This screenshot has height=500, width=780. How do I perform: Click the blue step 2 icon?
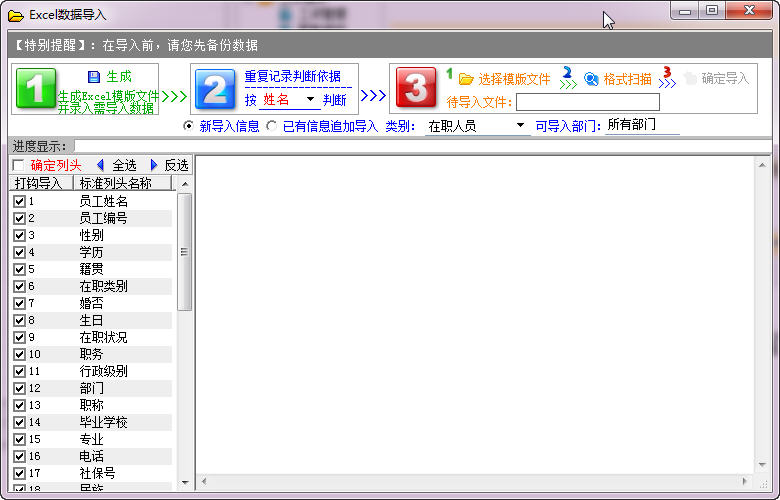215,90
